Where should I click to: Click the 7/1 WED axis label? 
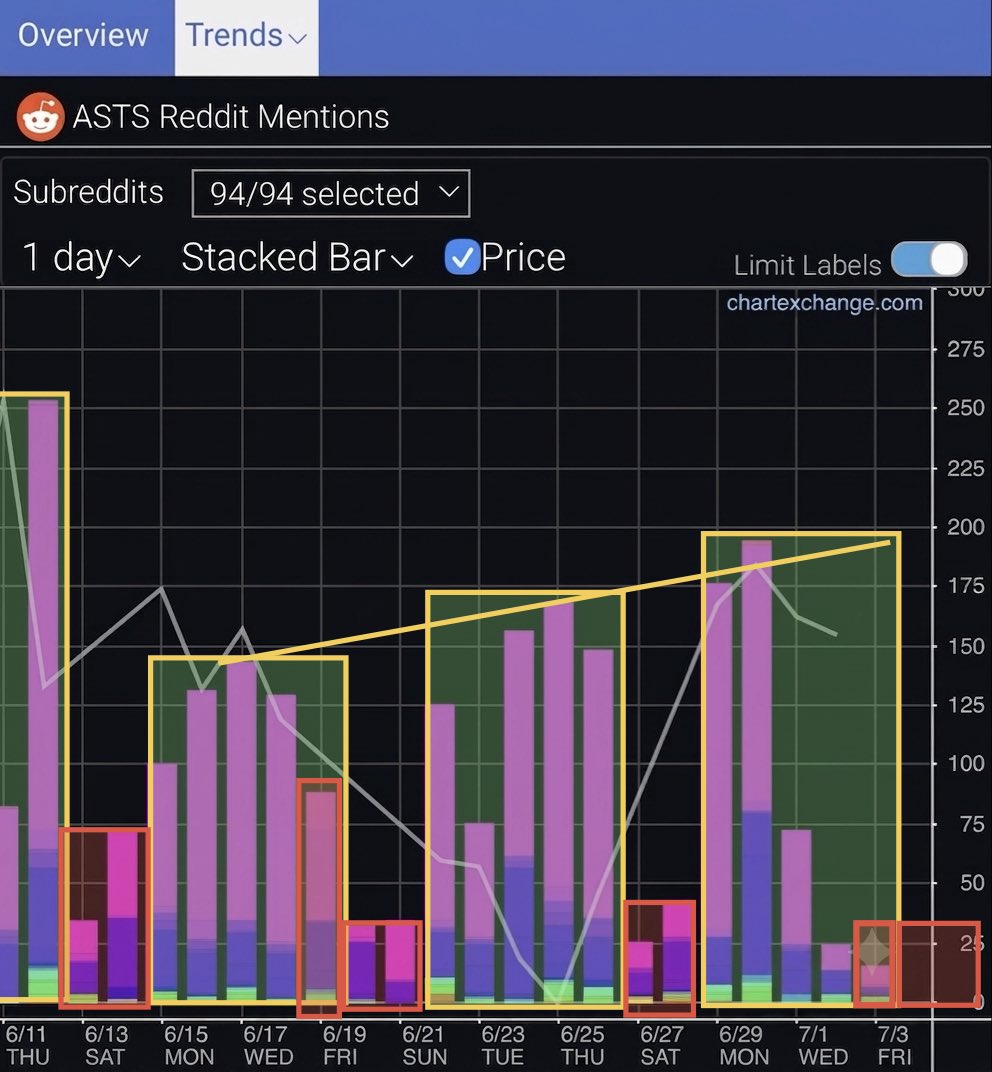point(822,1045)
